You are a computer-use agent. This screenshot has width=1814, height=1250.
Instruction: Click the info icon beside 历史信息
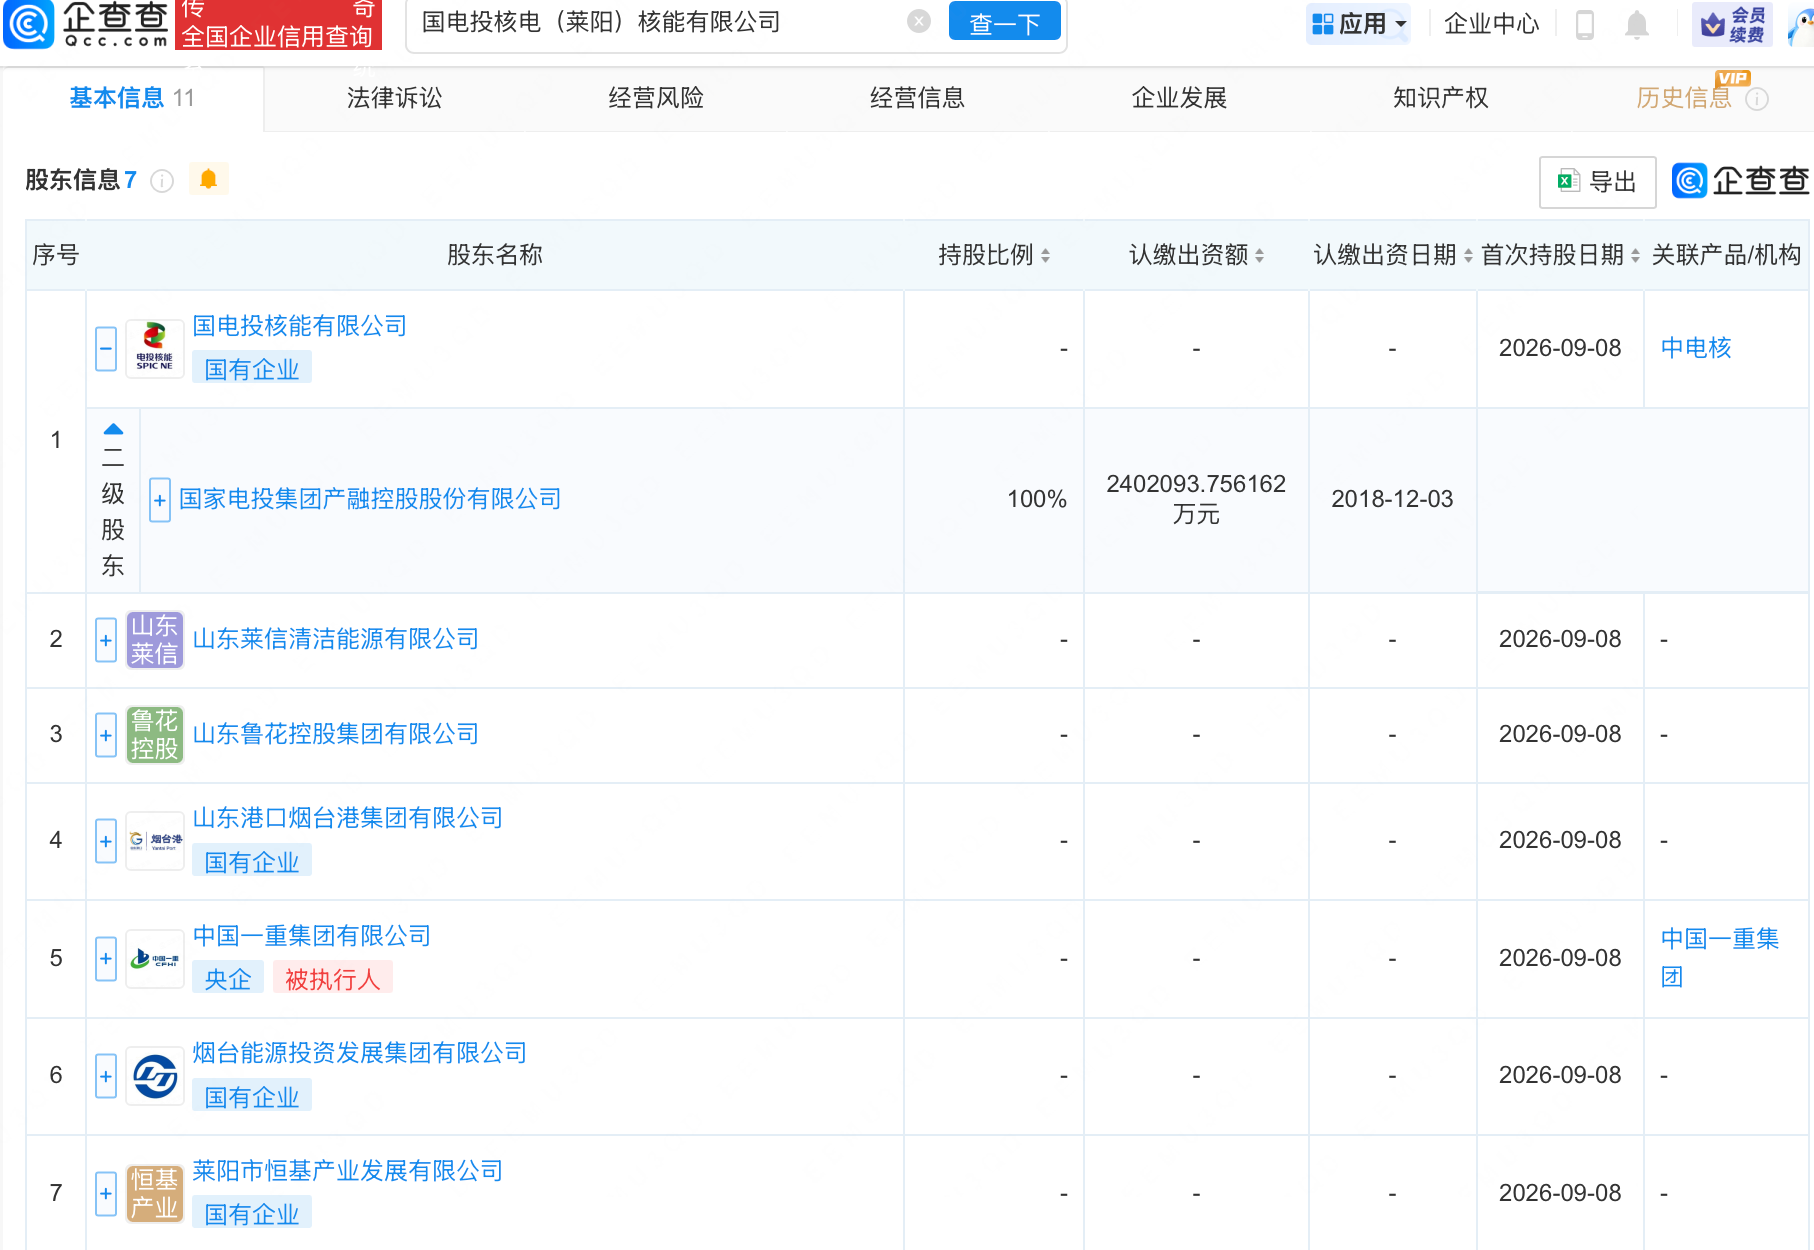[1757, 99]
